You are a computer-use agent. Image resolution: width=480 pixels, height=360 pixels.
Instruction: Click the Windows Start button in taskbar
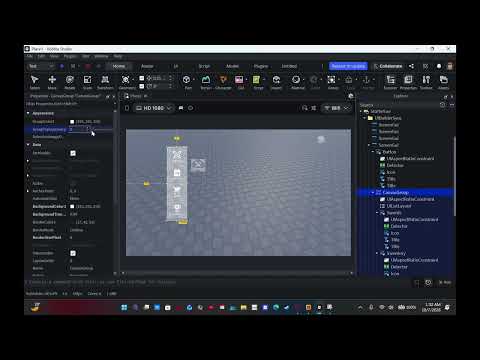click(124, 307)
